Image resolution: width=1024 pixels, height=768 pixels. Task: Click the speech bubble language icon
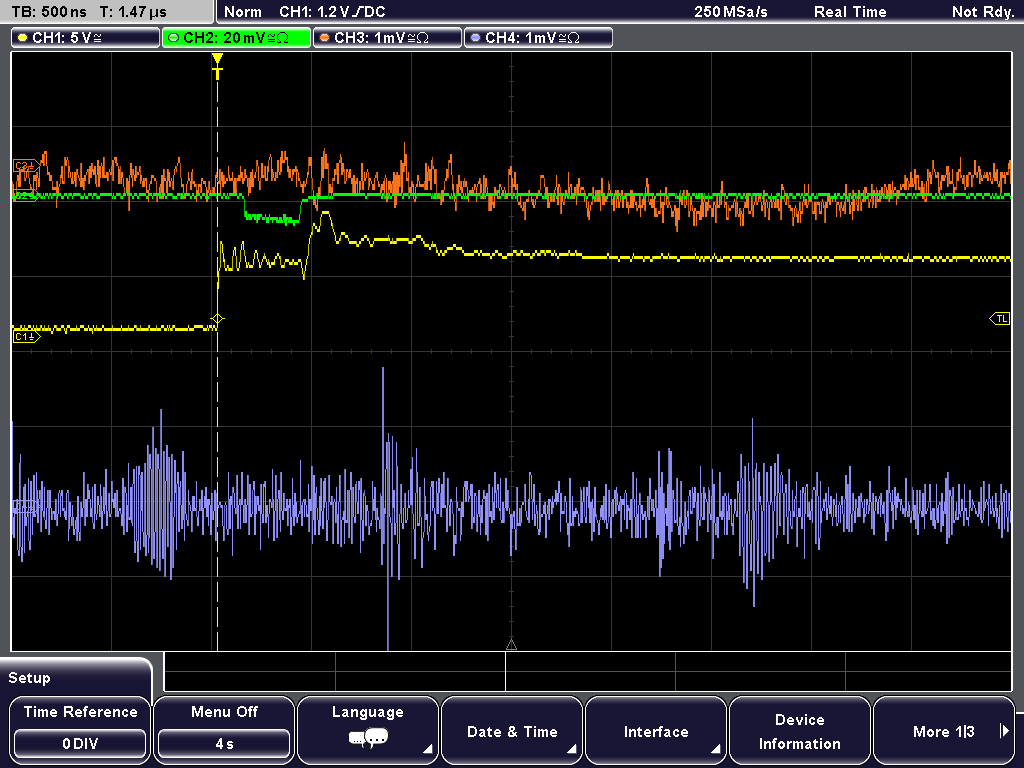(x=368, y=739)
